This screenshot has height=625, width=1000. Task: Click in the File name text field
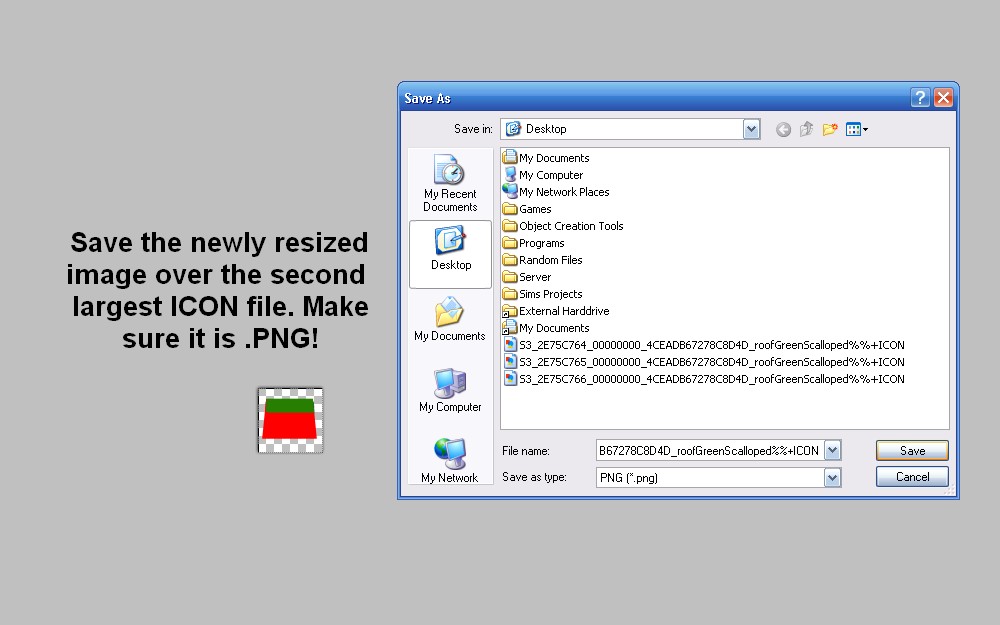pyautogui.click(x=710, y=450)
